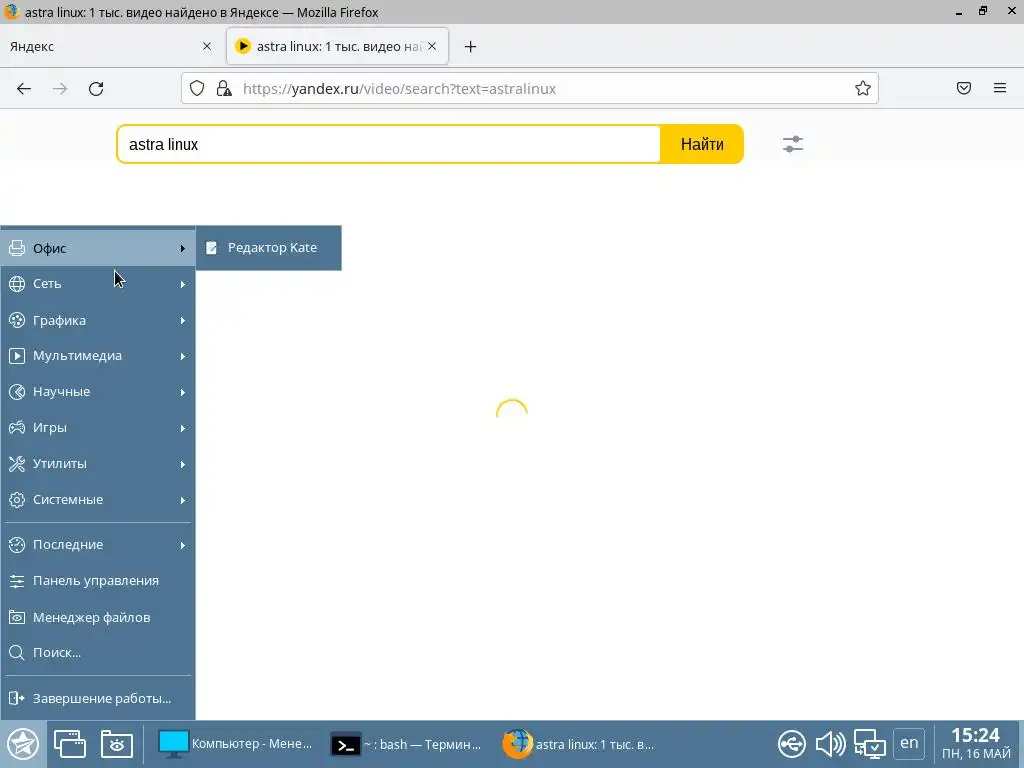This screenshot has width=1024, height=768.
Task: Switch to bash Терминал taskbar window
Action: (406, 744)
